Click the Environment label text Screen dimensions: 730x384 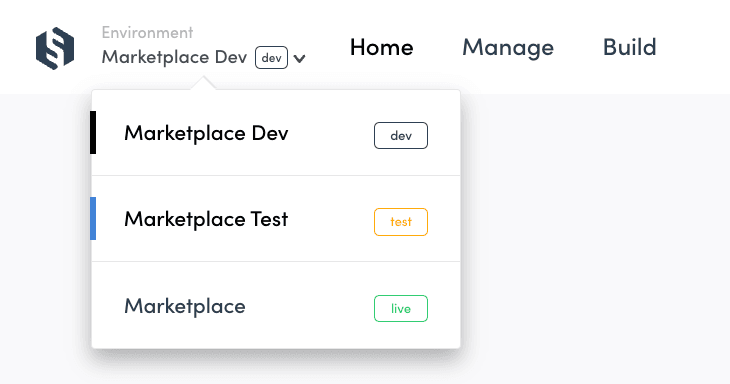pos(147,33)
